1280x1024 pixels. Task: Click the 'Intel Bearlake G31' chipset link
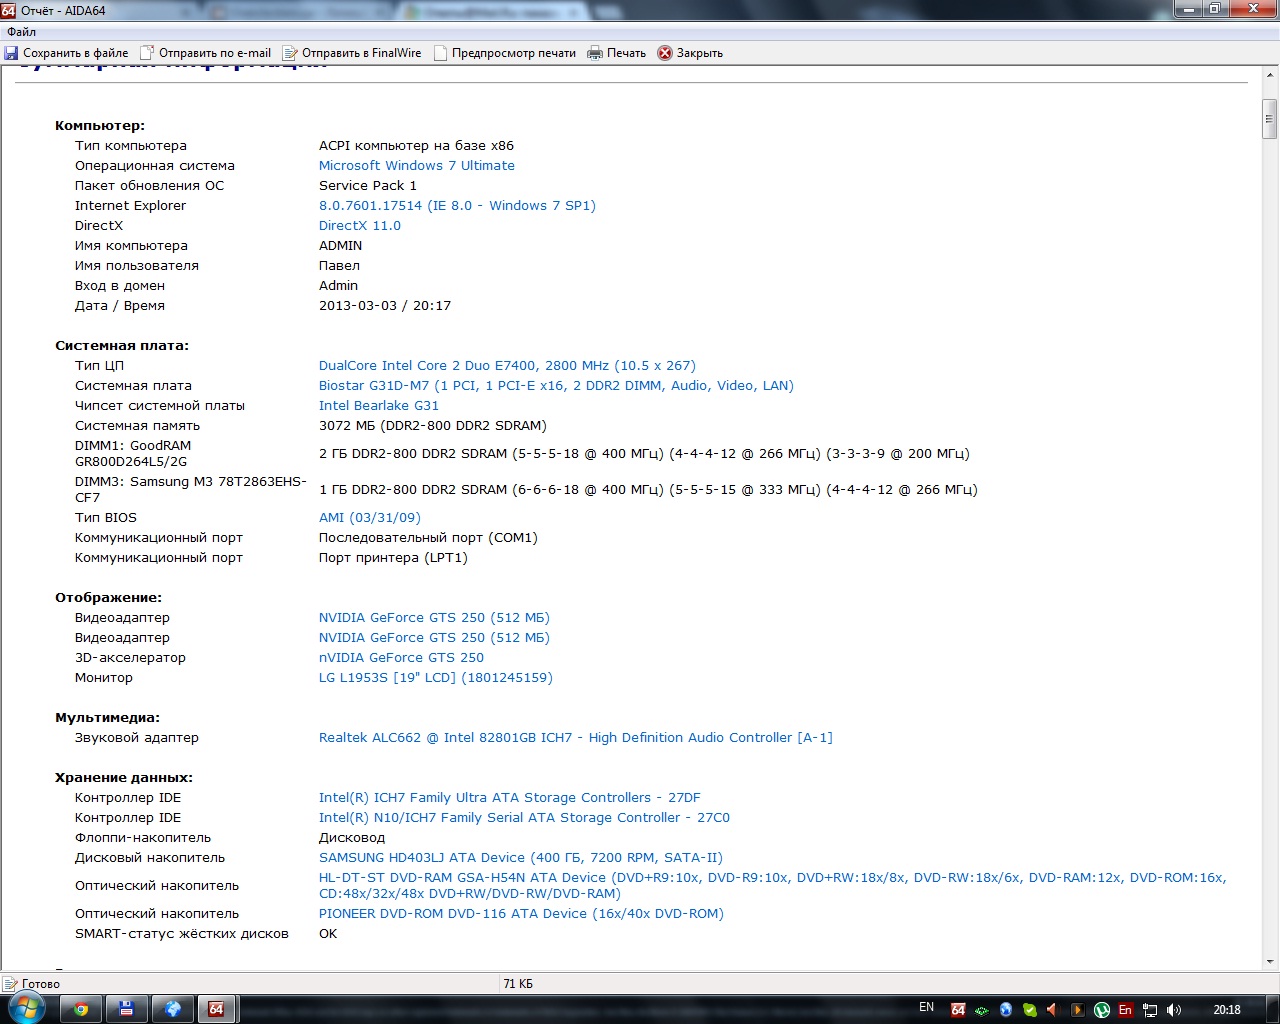point(378,406)
